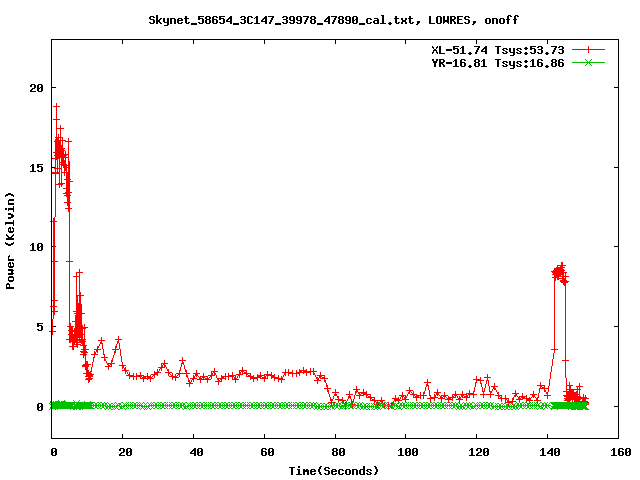This screenshot has height=480, width=640.
Task: Click the x-axis tick label 40
Action: click(196, 452)
